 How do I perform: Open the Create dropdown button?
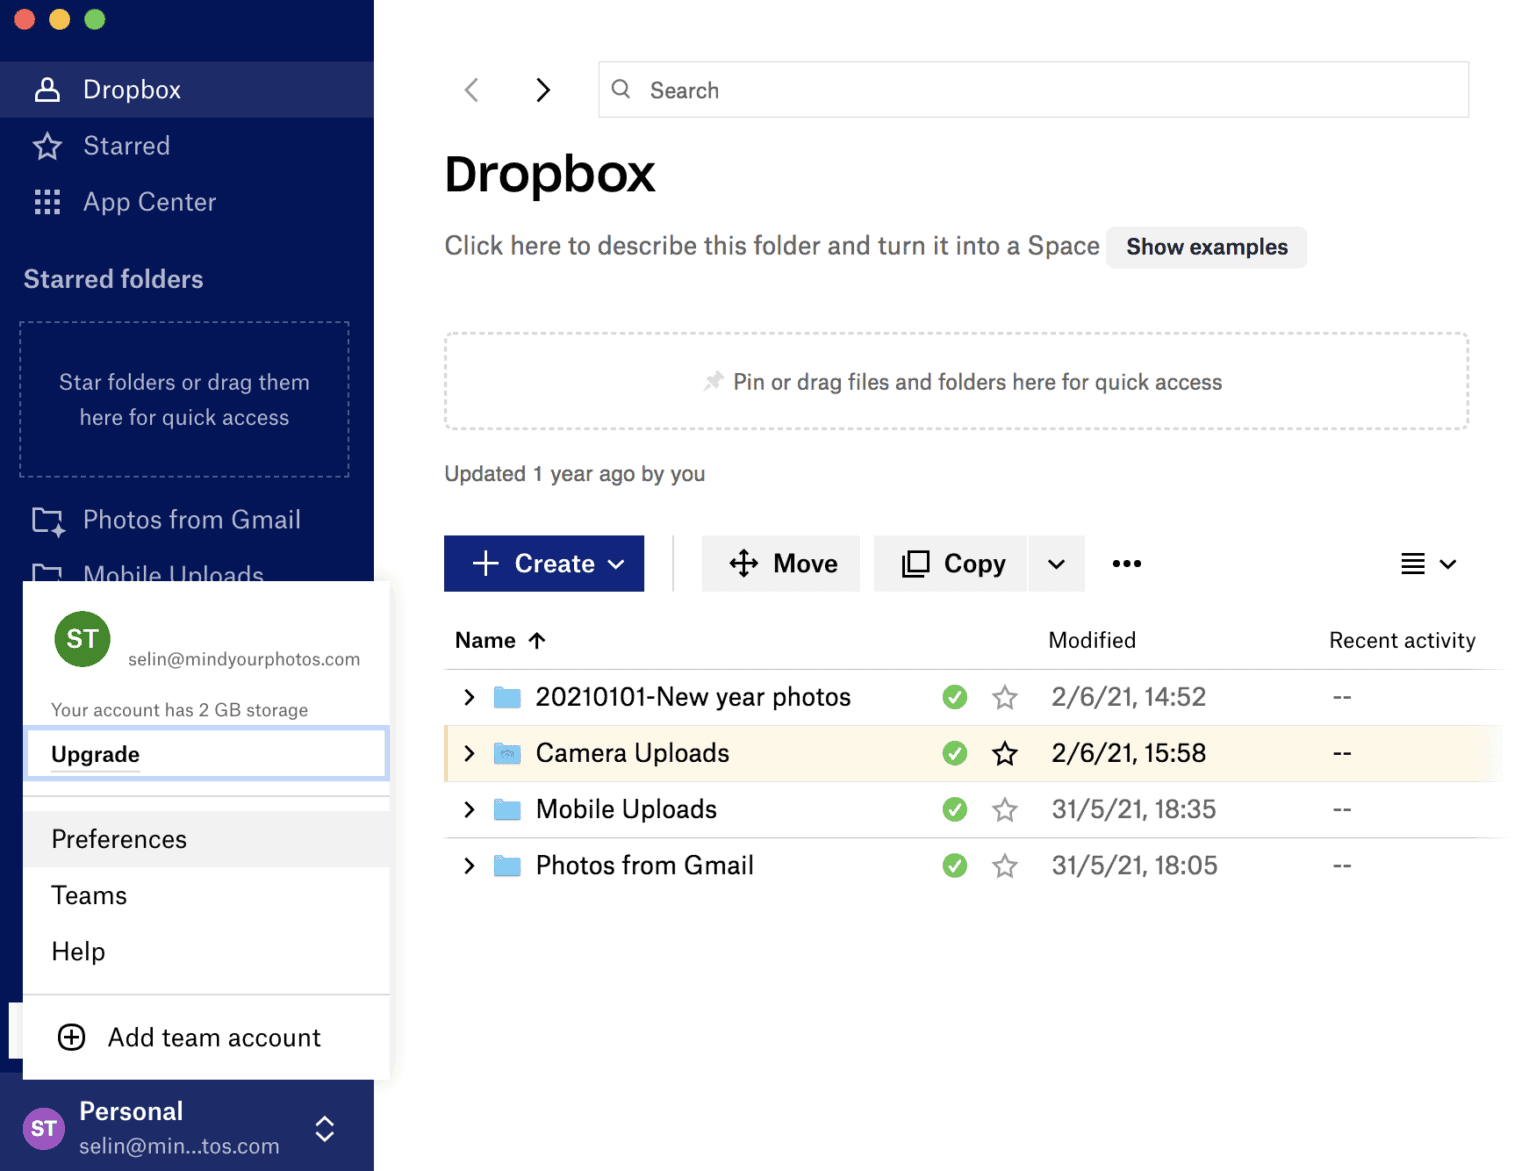pyautogui.click(x=544, y=563)
